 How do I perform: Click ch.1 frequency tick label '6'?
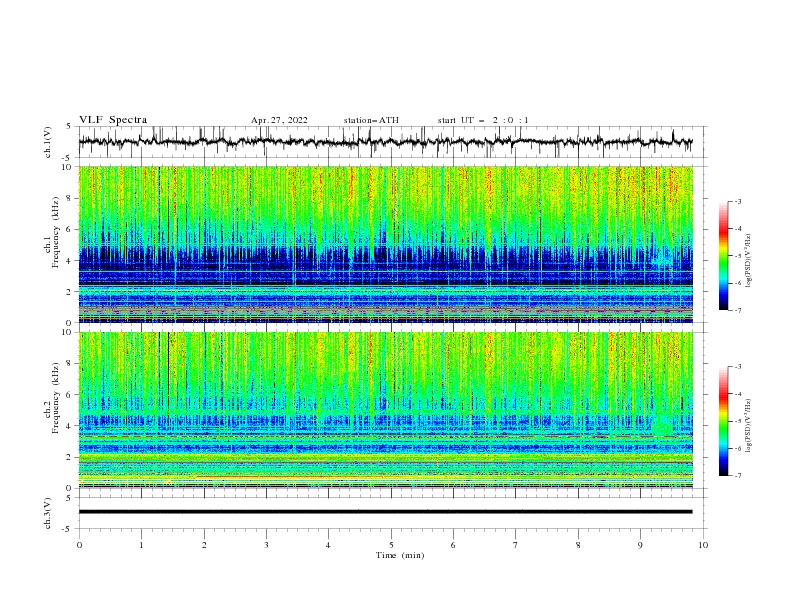pos(70,229)
